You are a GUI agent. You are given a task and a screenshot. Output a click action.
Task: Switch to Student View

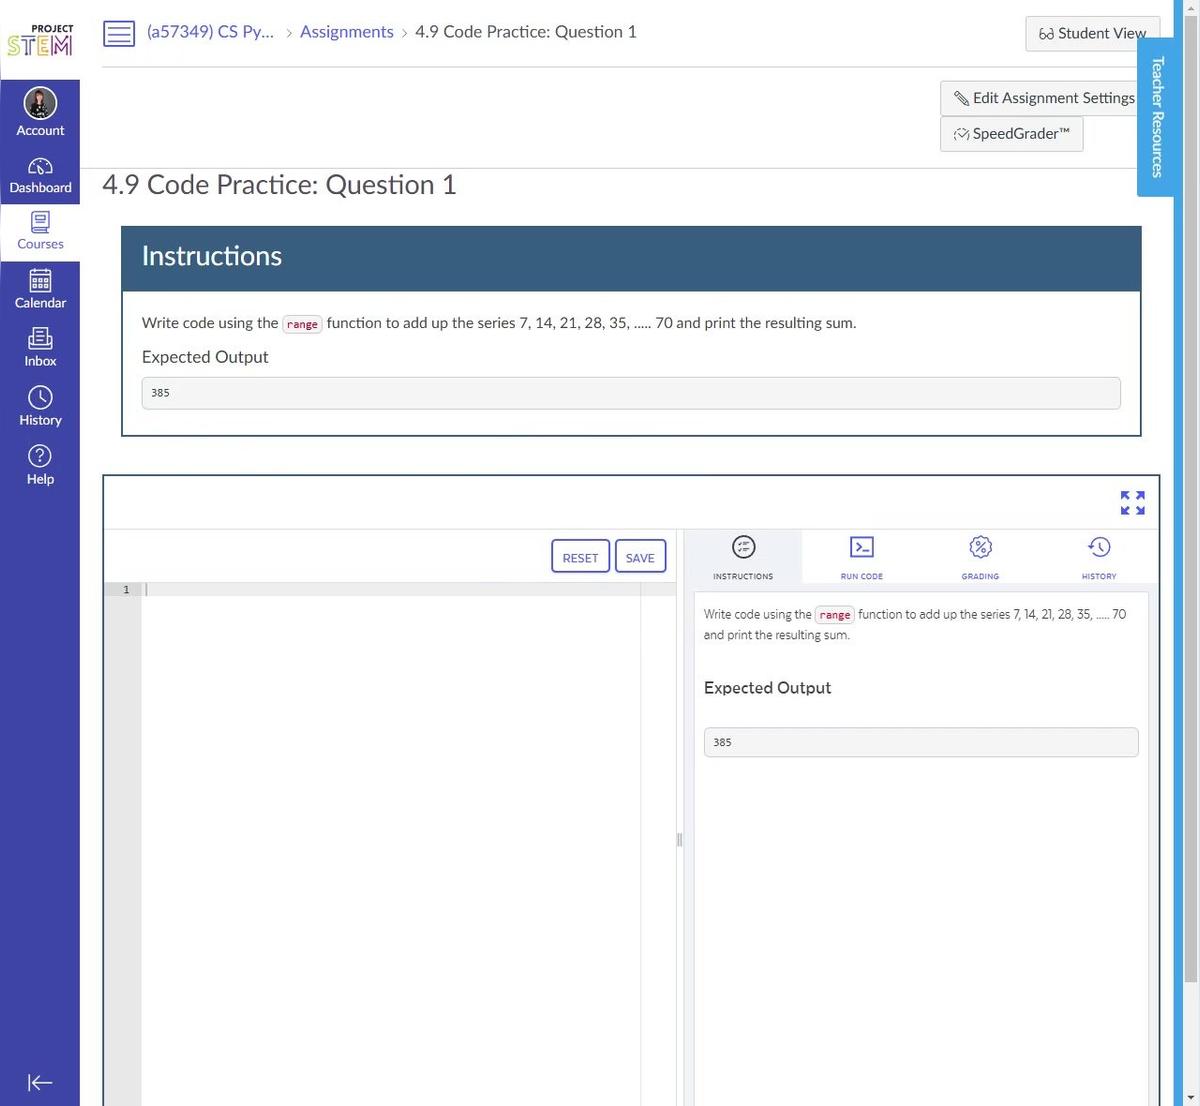tap(1092, 33)
